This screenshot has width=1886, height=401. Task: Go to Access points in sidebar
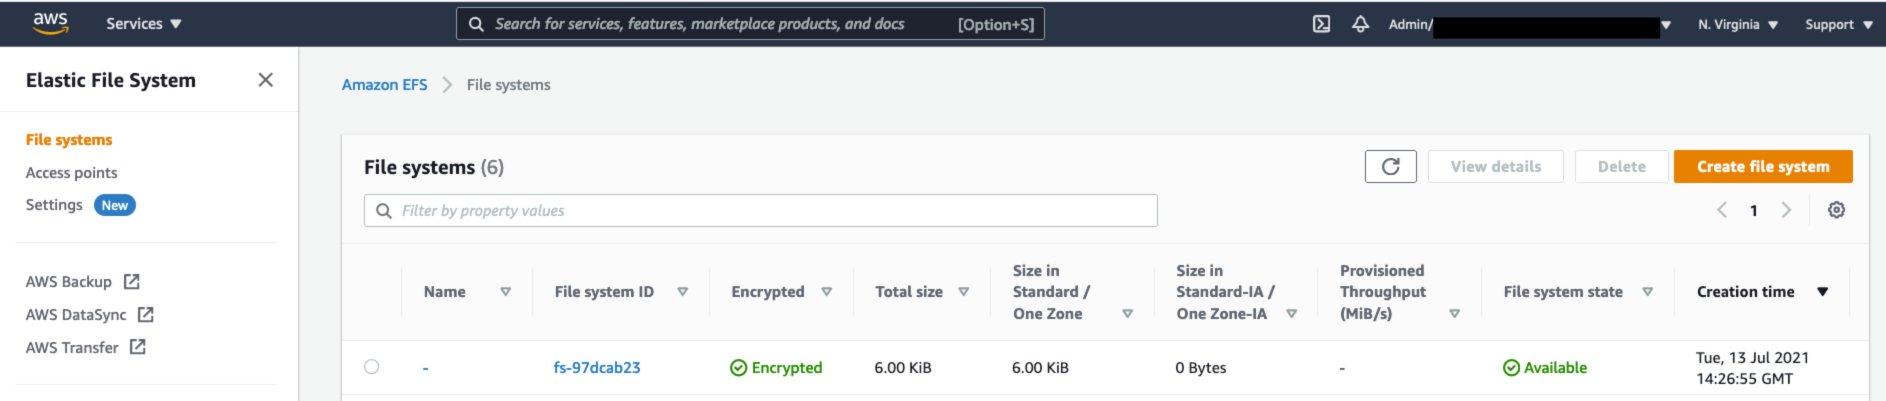pos(71,173)
